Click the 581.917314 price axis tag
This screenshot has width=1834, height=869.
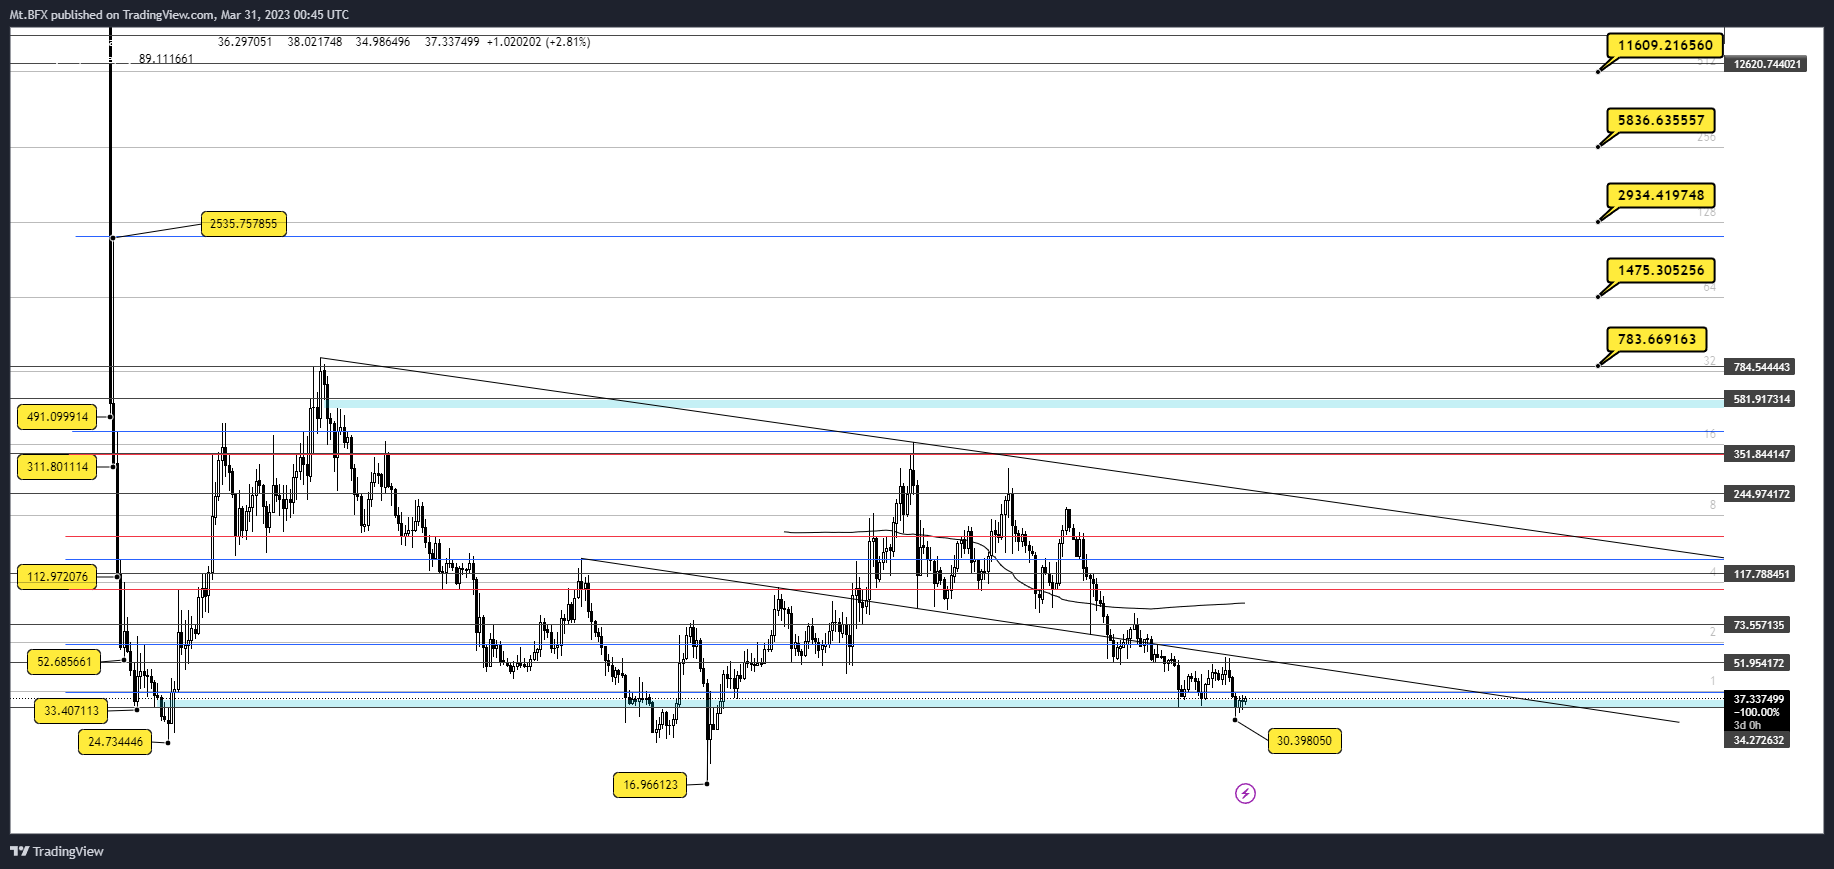point(1760,399)
